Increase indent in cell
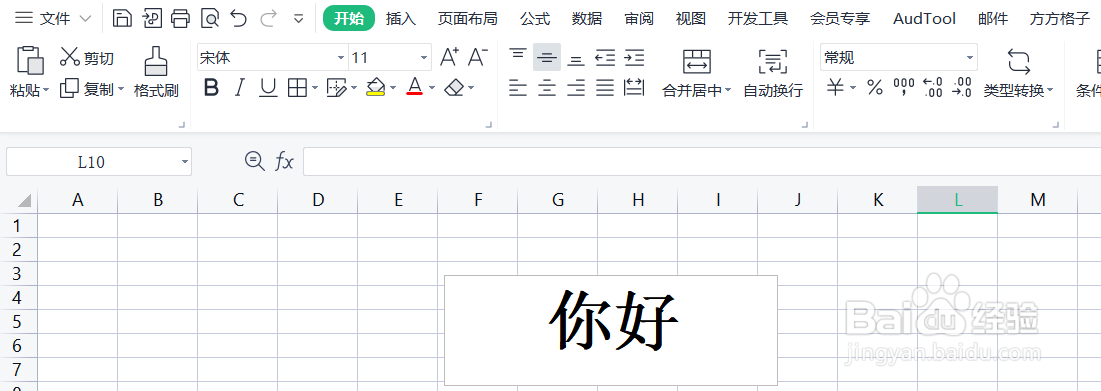The image size is (1101, 391). coord(634,57)
